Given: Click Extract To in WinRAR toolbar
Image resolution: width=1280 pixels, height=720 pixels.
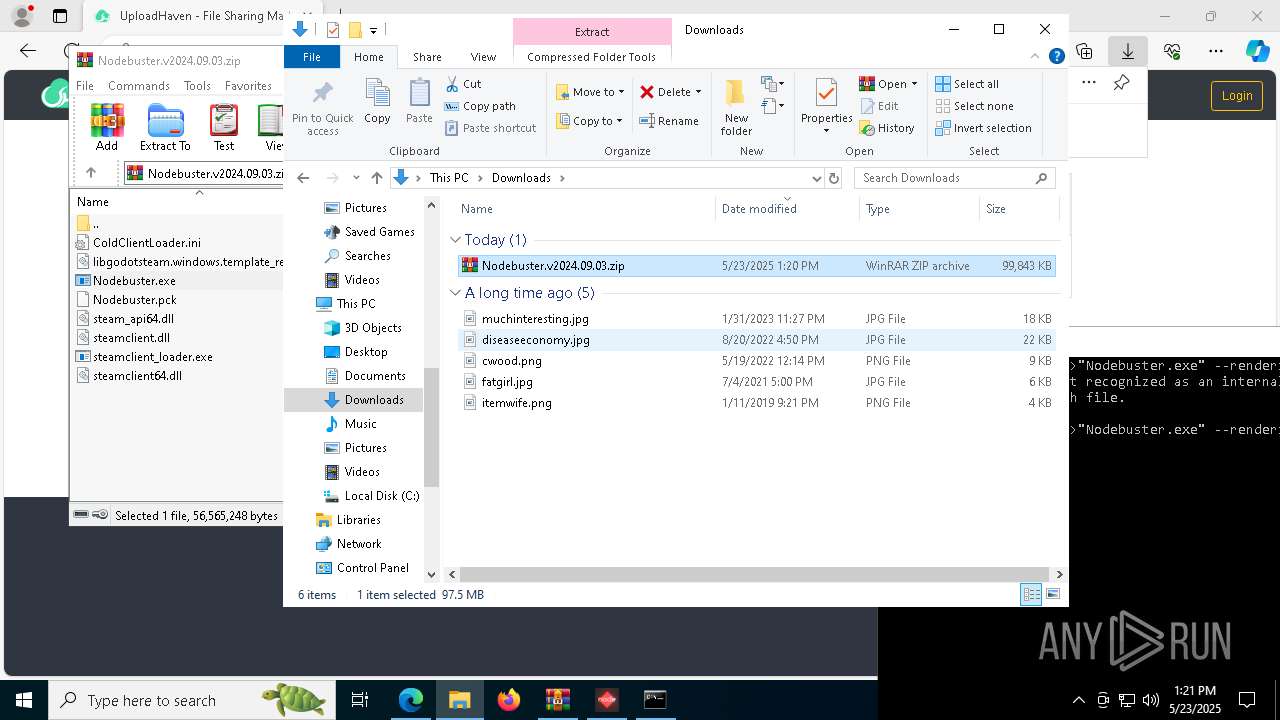Looking at the screenshot, I should 165,127.
